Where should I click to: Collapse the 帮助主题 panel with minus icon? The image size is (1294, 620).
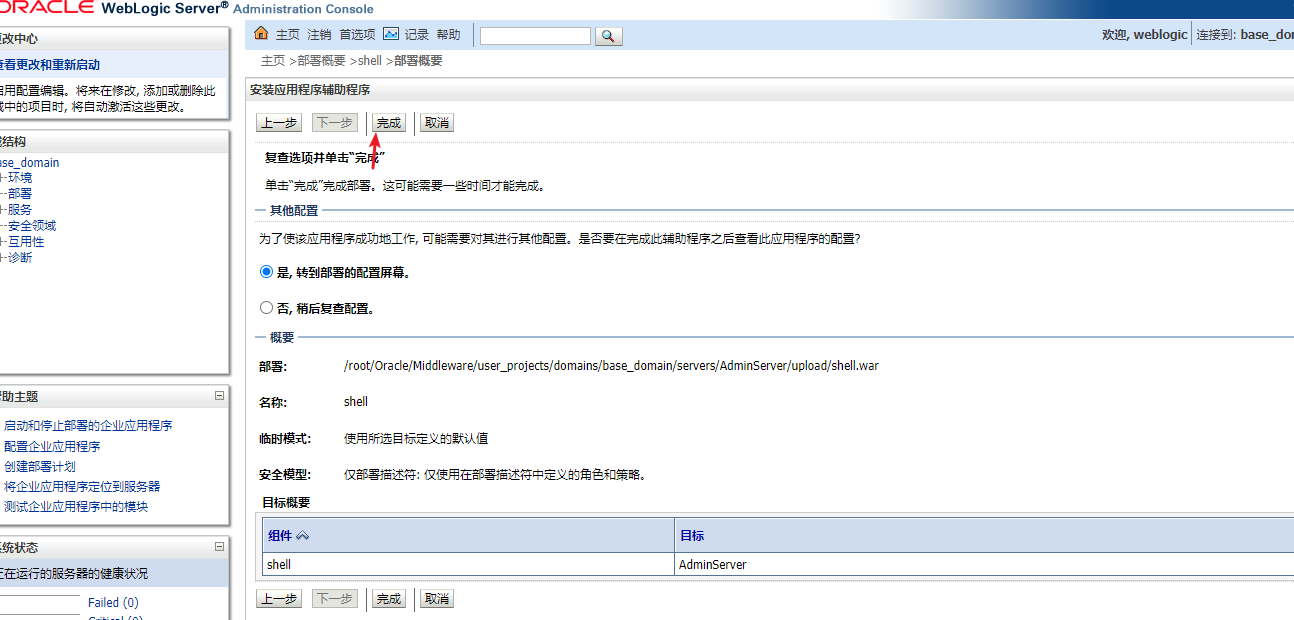[219, 396]
